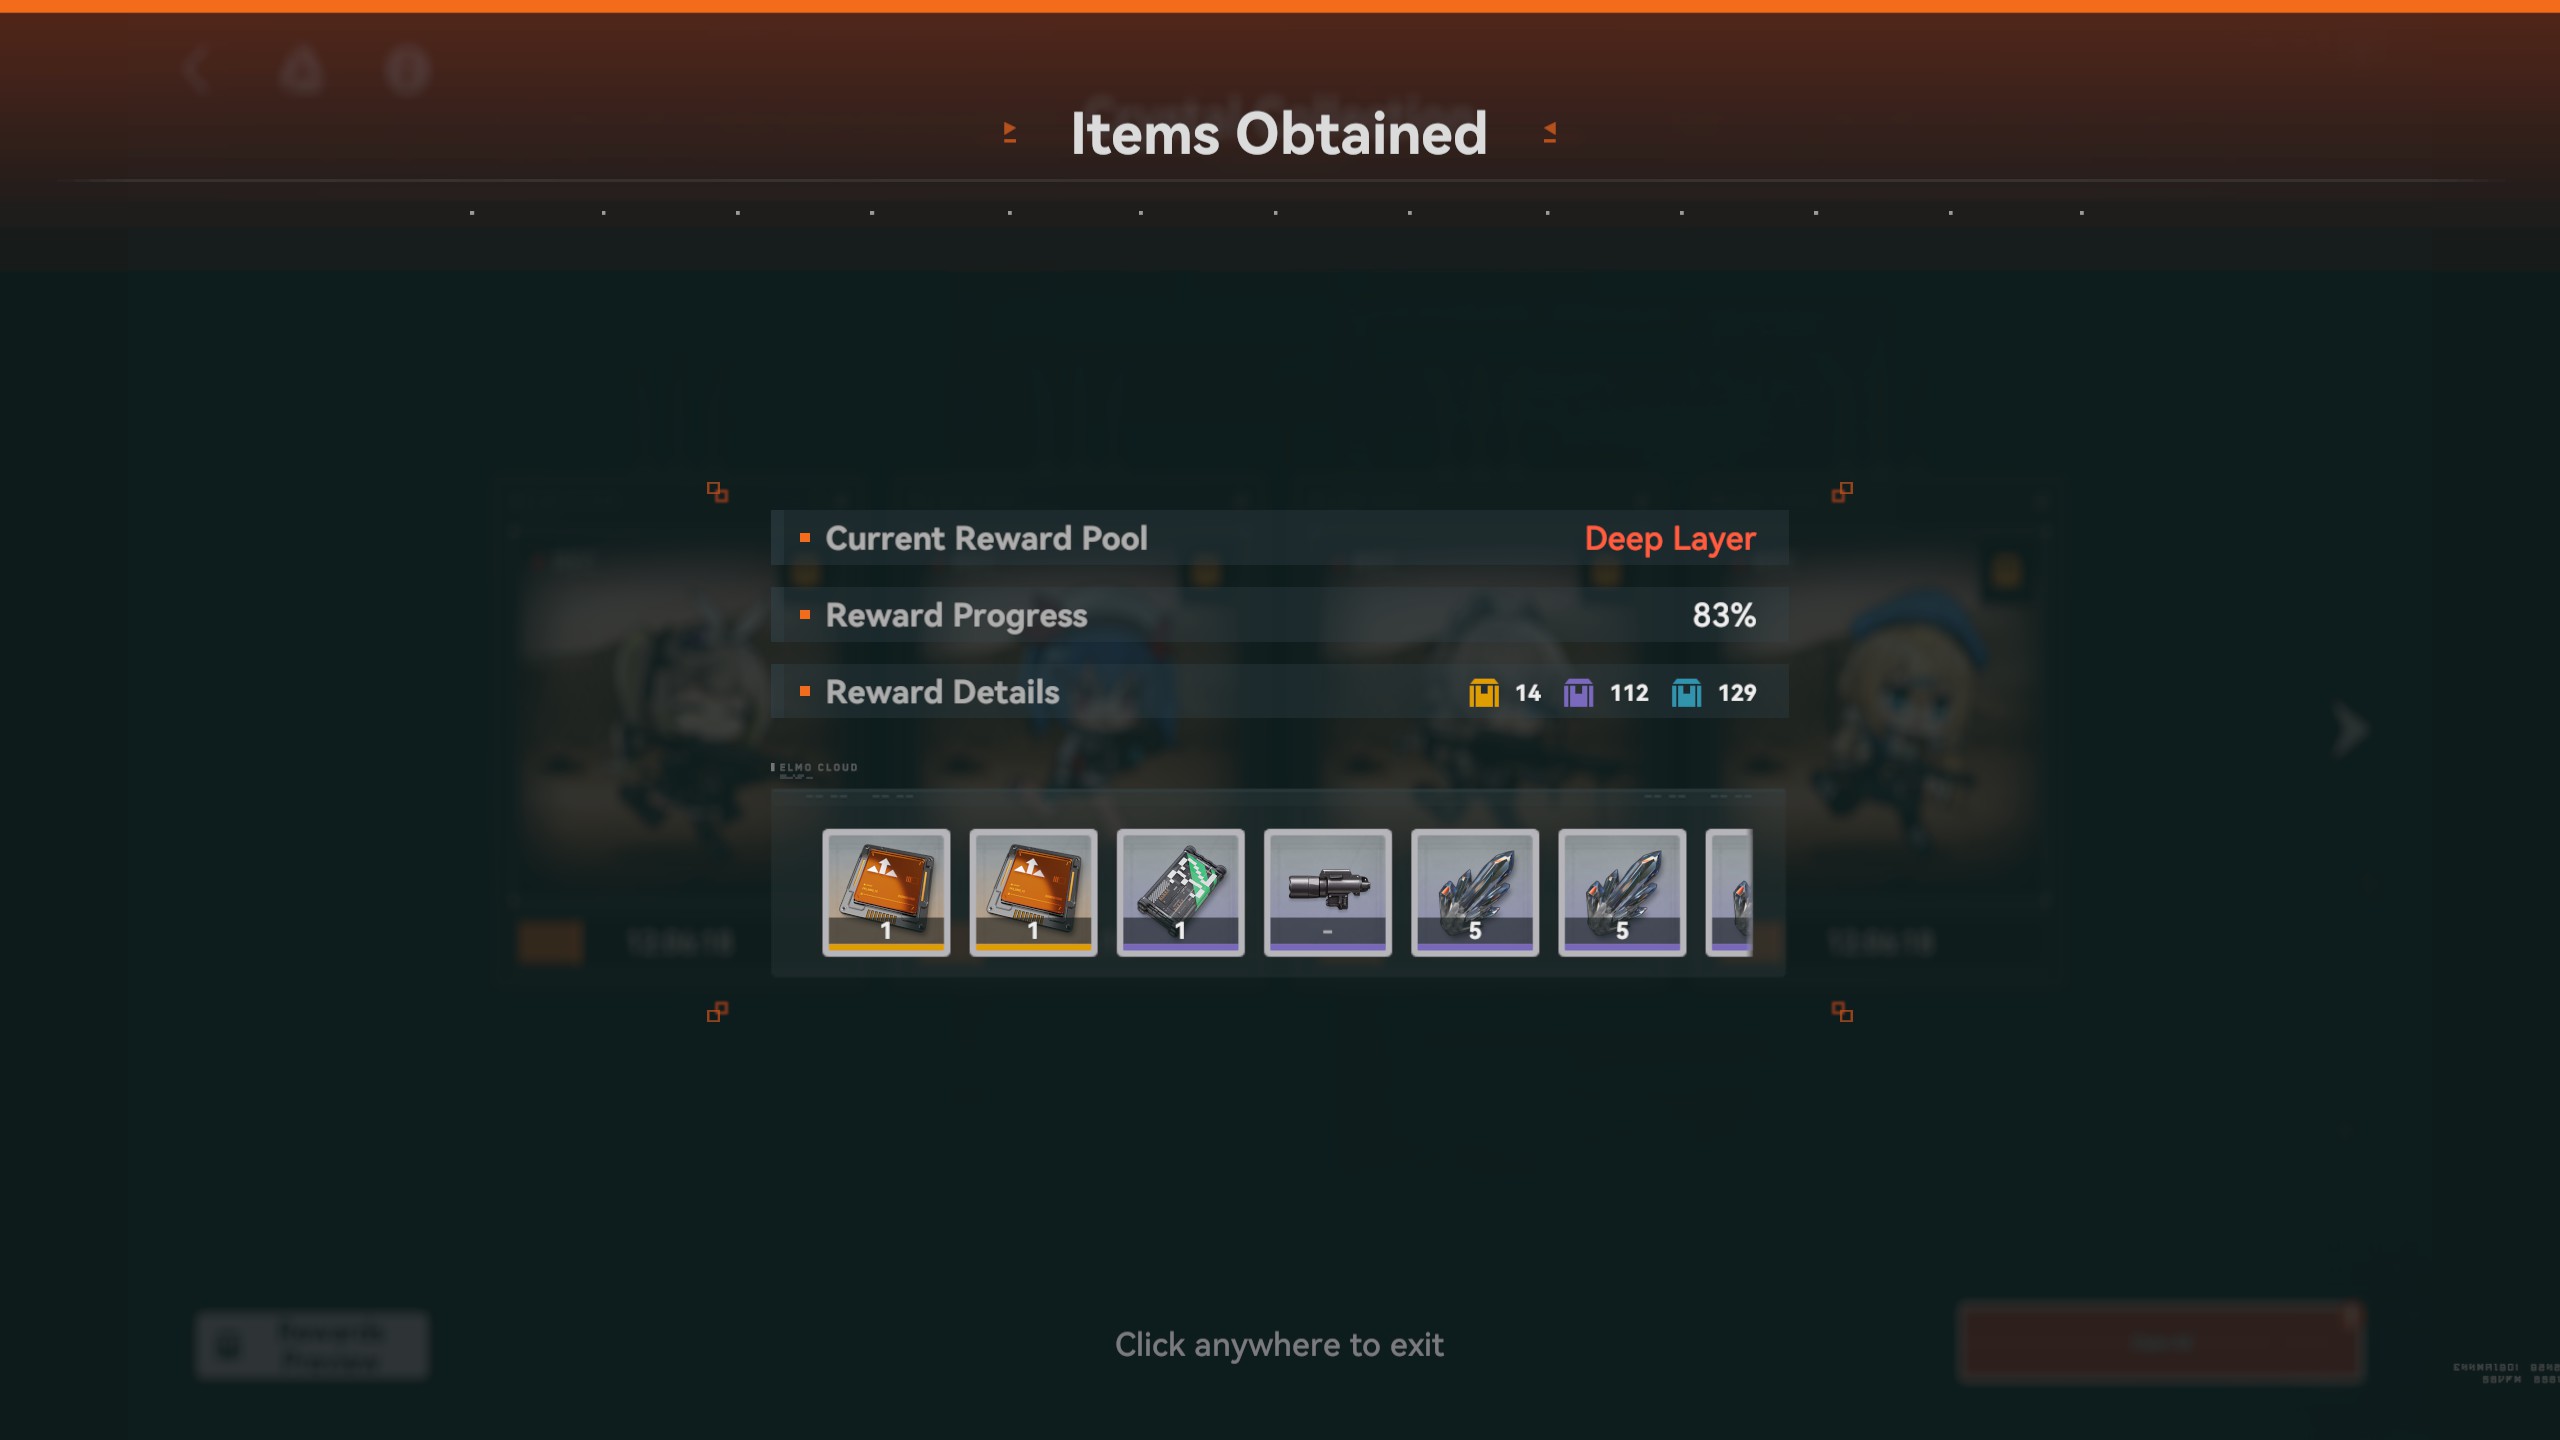2560x1440 pixels.
Task: Click the Current Reward Pool row
Action: (x=1279, y=538)
